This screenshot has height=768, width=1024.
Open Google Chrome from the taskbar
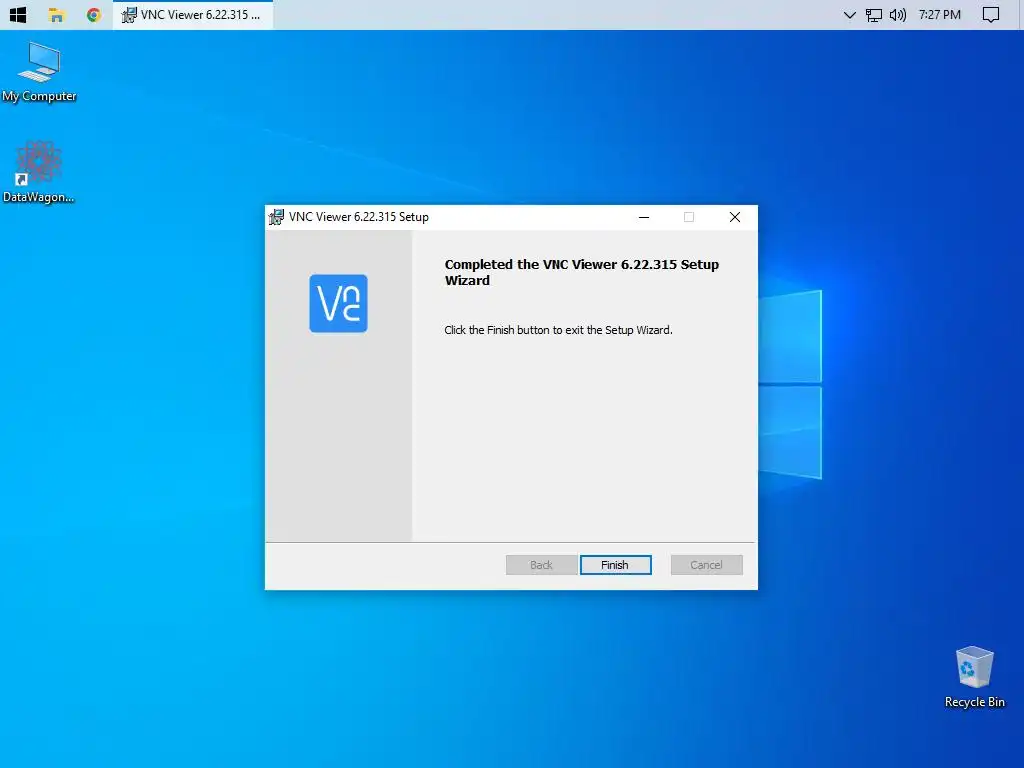(94, 14)
